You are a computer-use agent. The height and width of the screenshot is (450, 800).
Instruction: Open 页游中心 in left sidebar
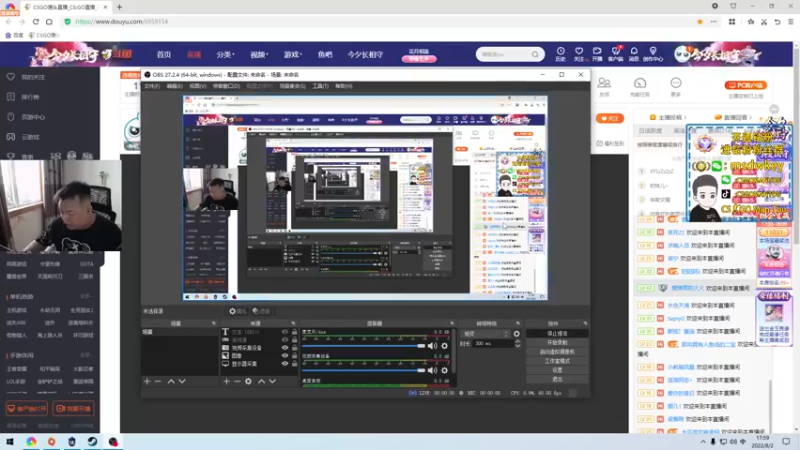pyautogui.click(x=33, y=117)
